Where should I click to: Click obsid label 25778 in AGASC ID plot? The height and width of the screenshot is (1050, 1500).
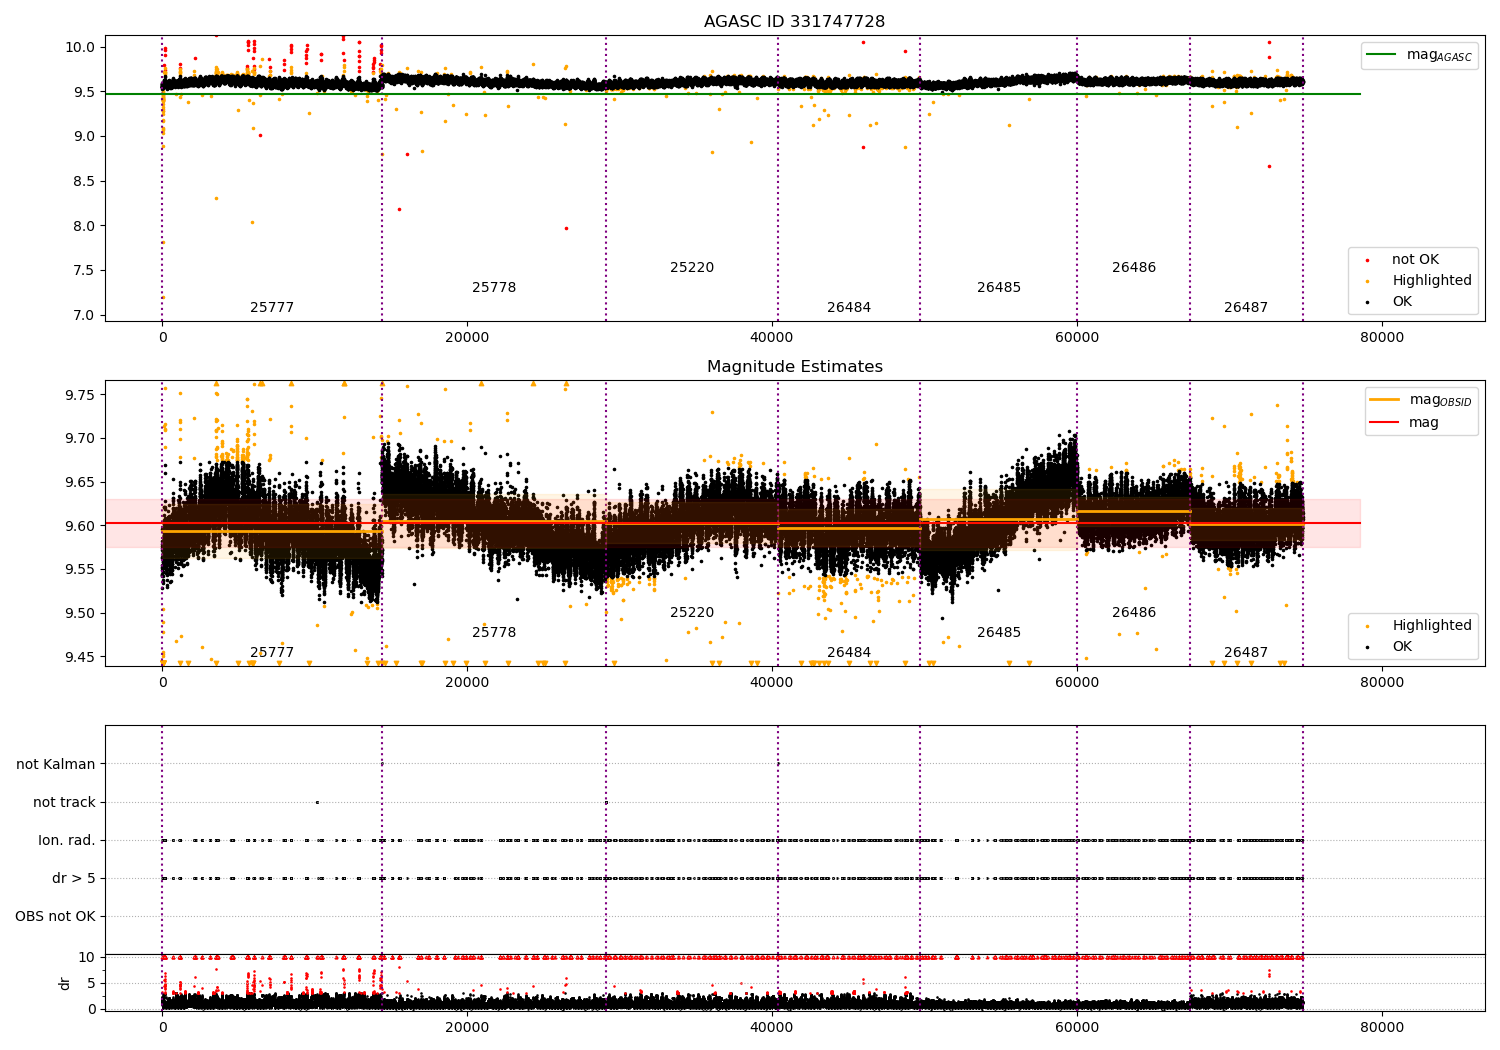494,288
